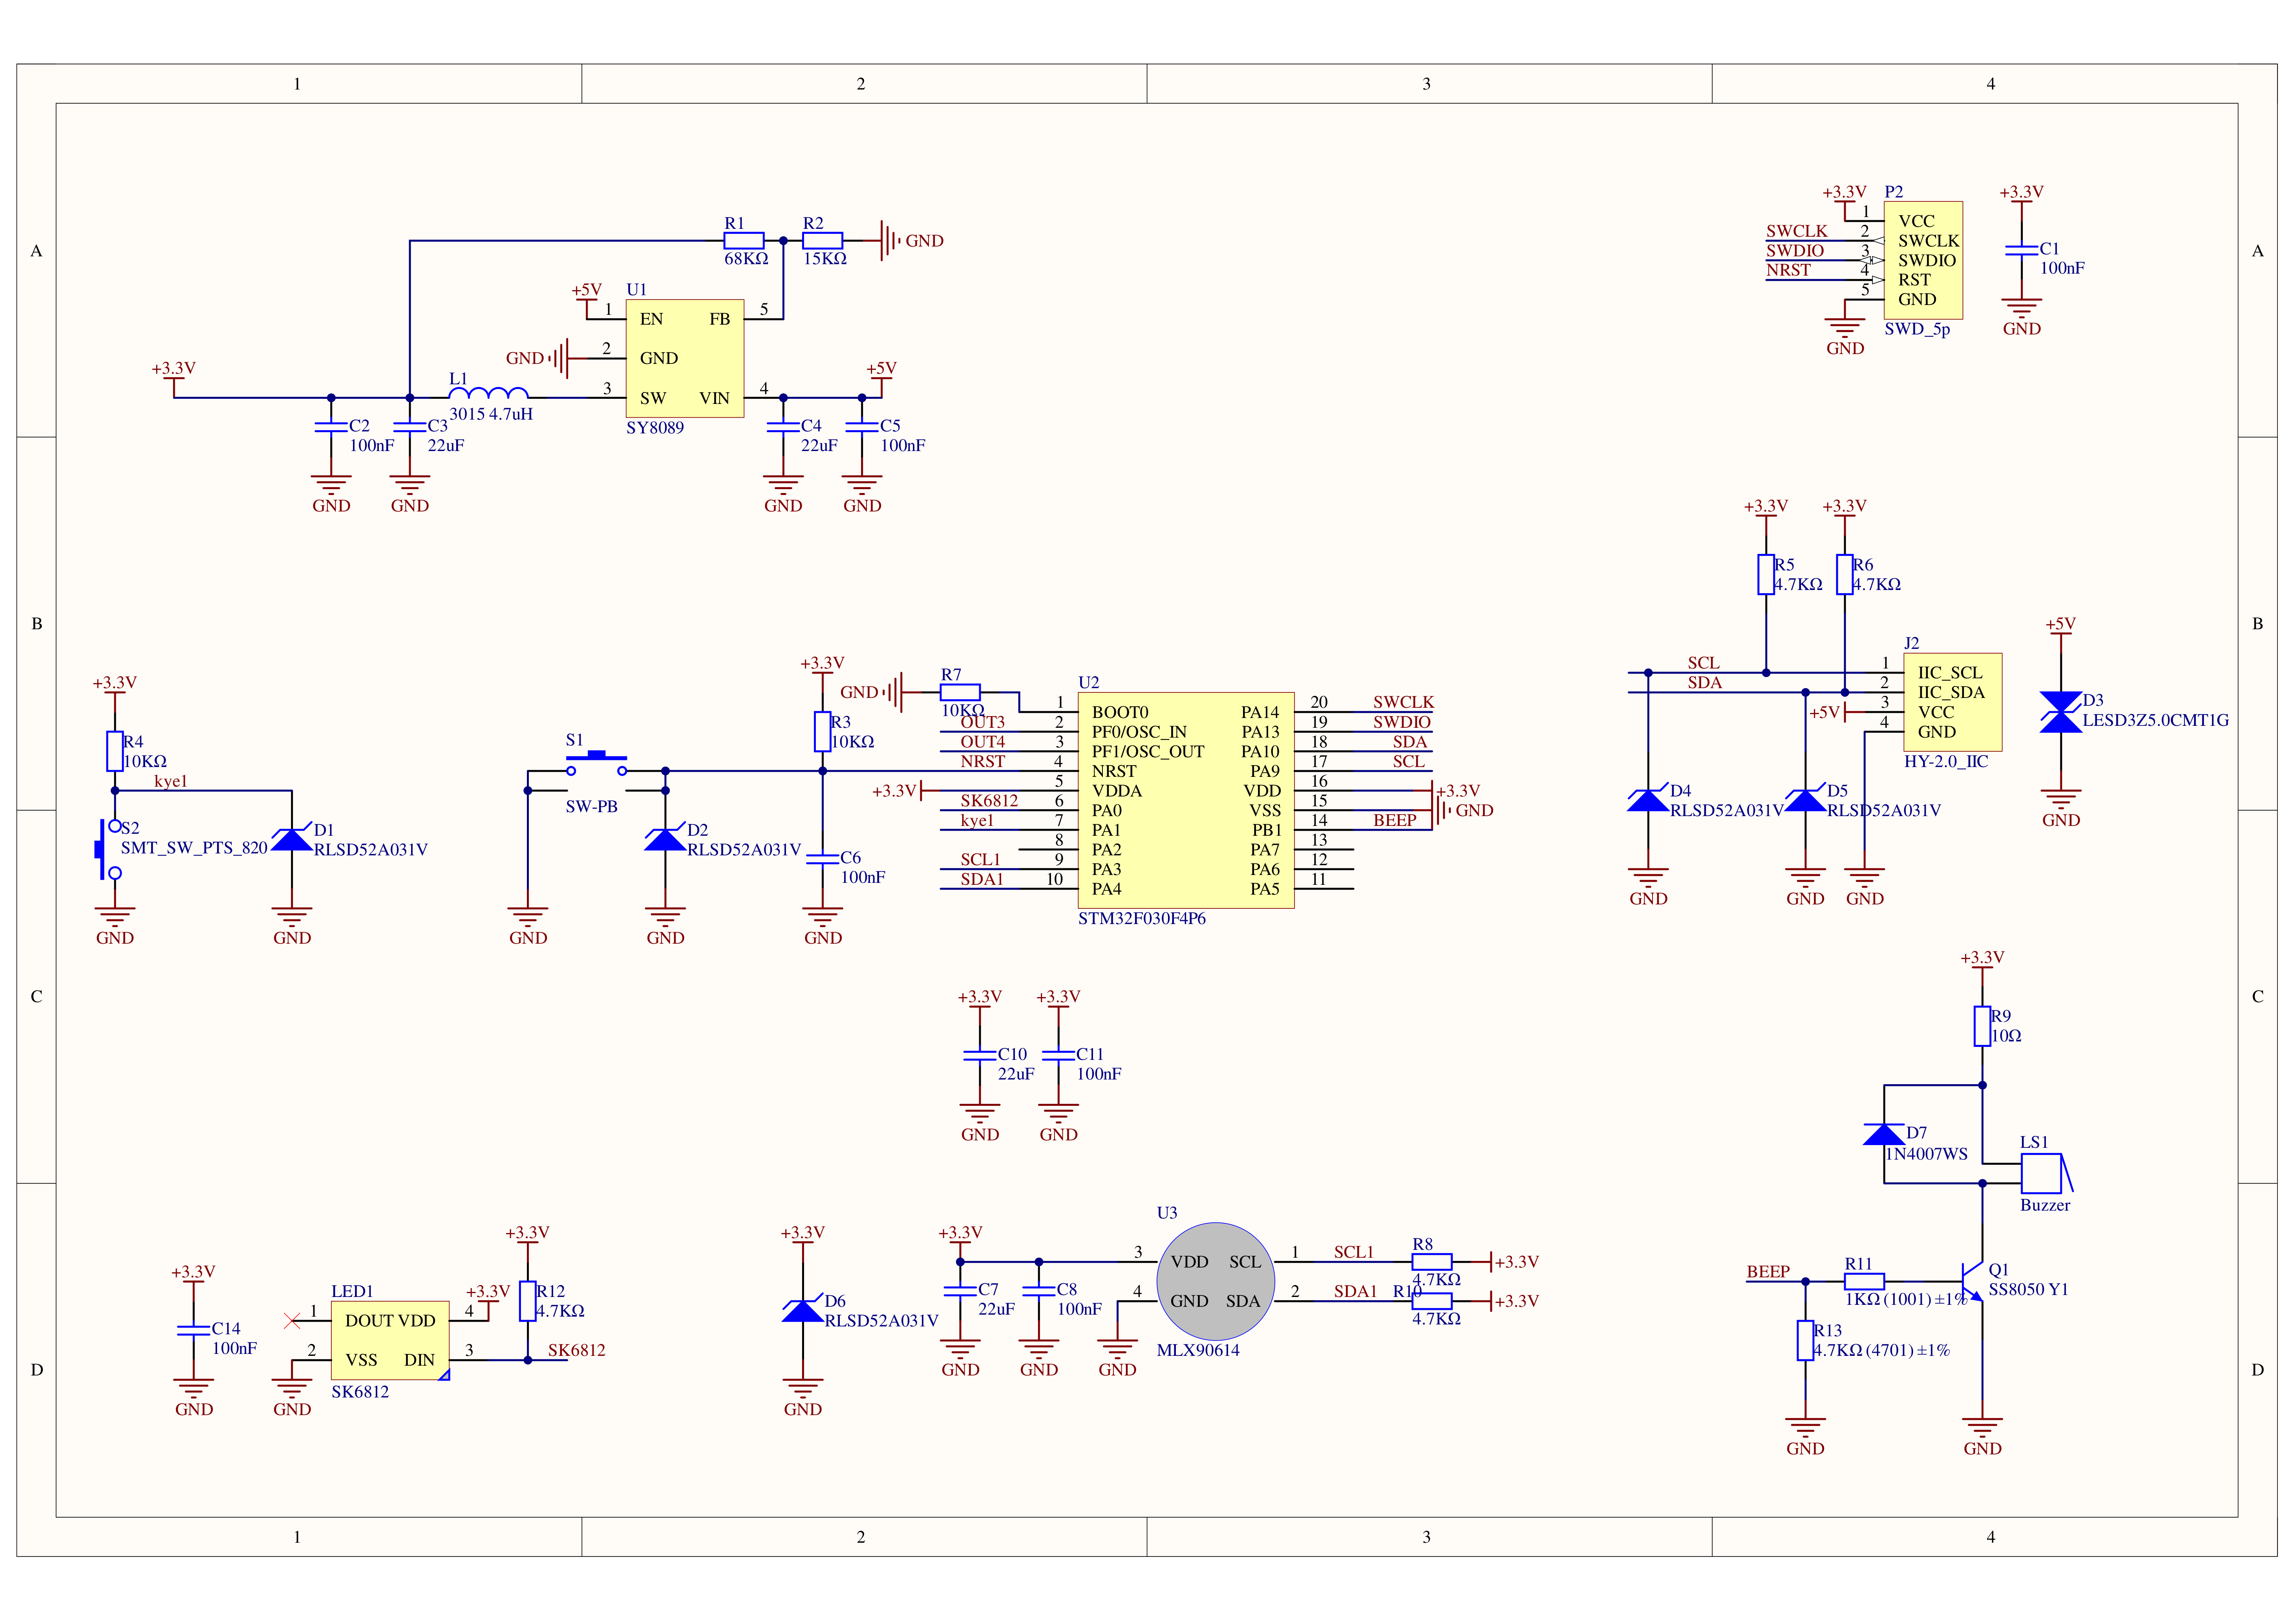
Task: Click the BOOT0 pin name on U2
Action: 1120,712
